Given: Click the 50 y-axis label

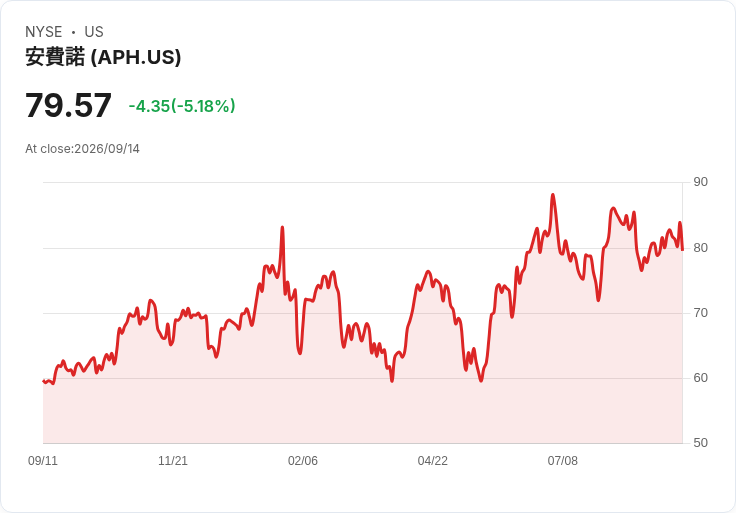Looking at the screenshot, I should point(700,442).
